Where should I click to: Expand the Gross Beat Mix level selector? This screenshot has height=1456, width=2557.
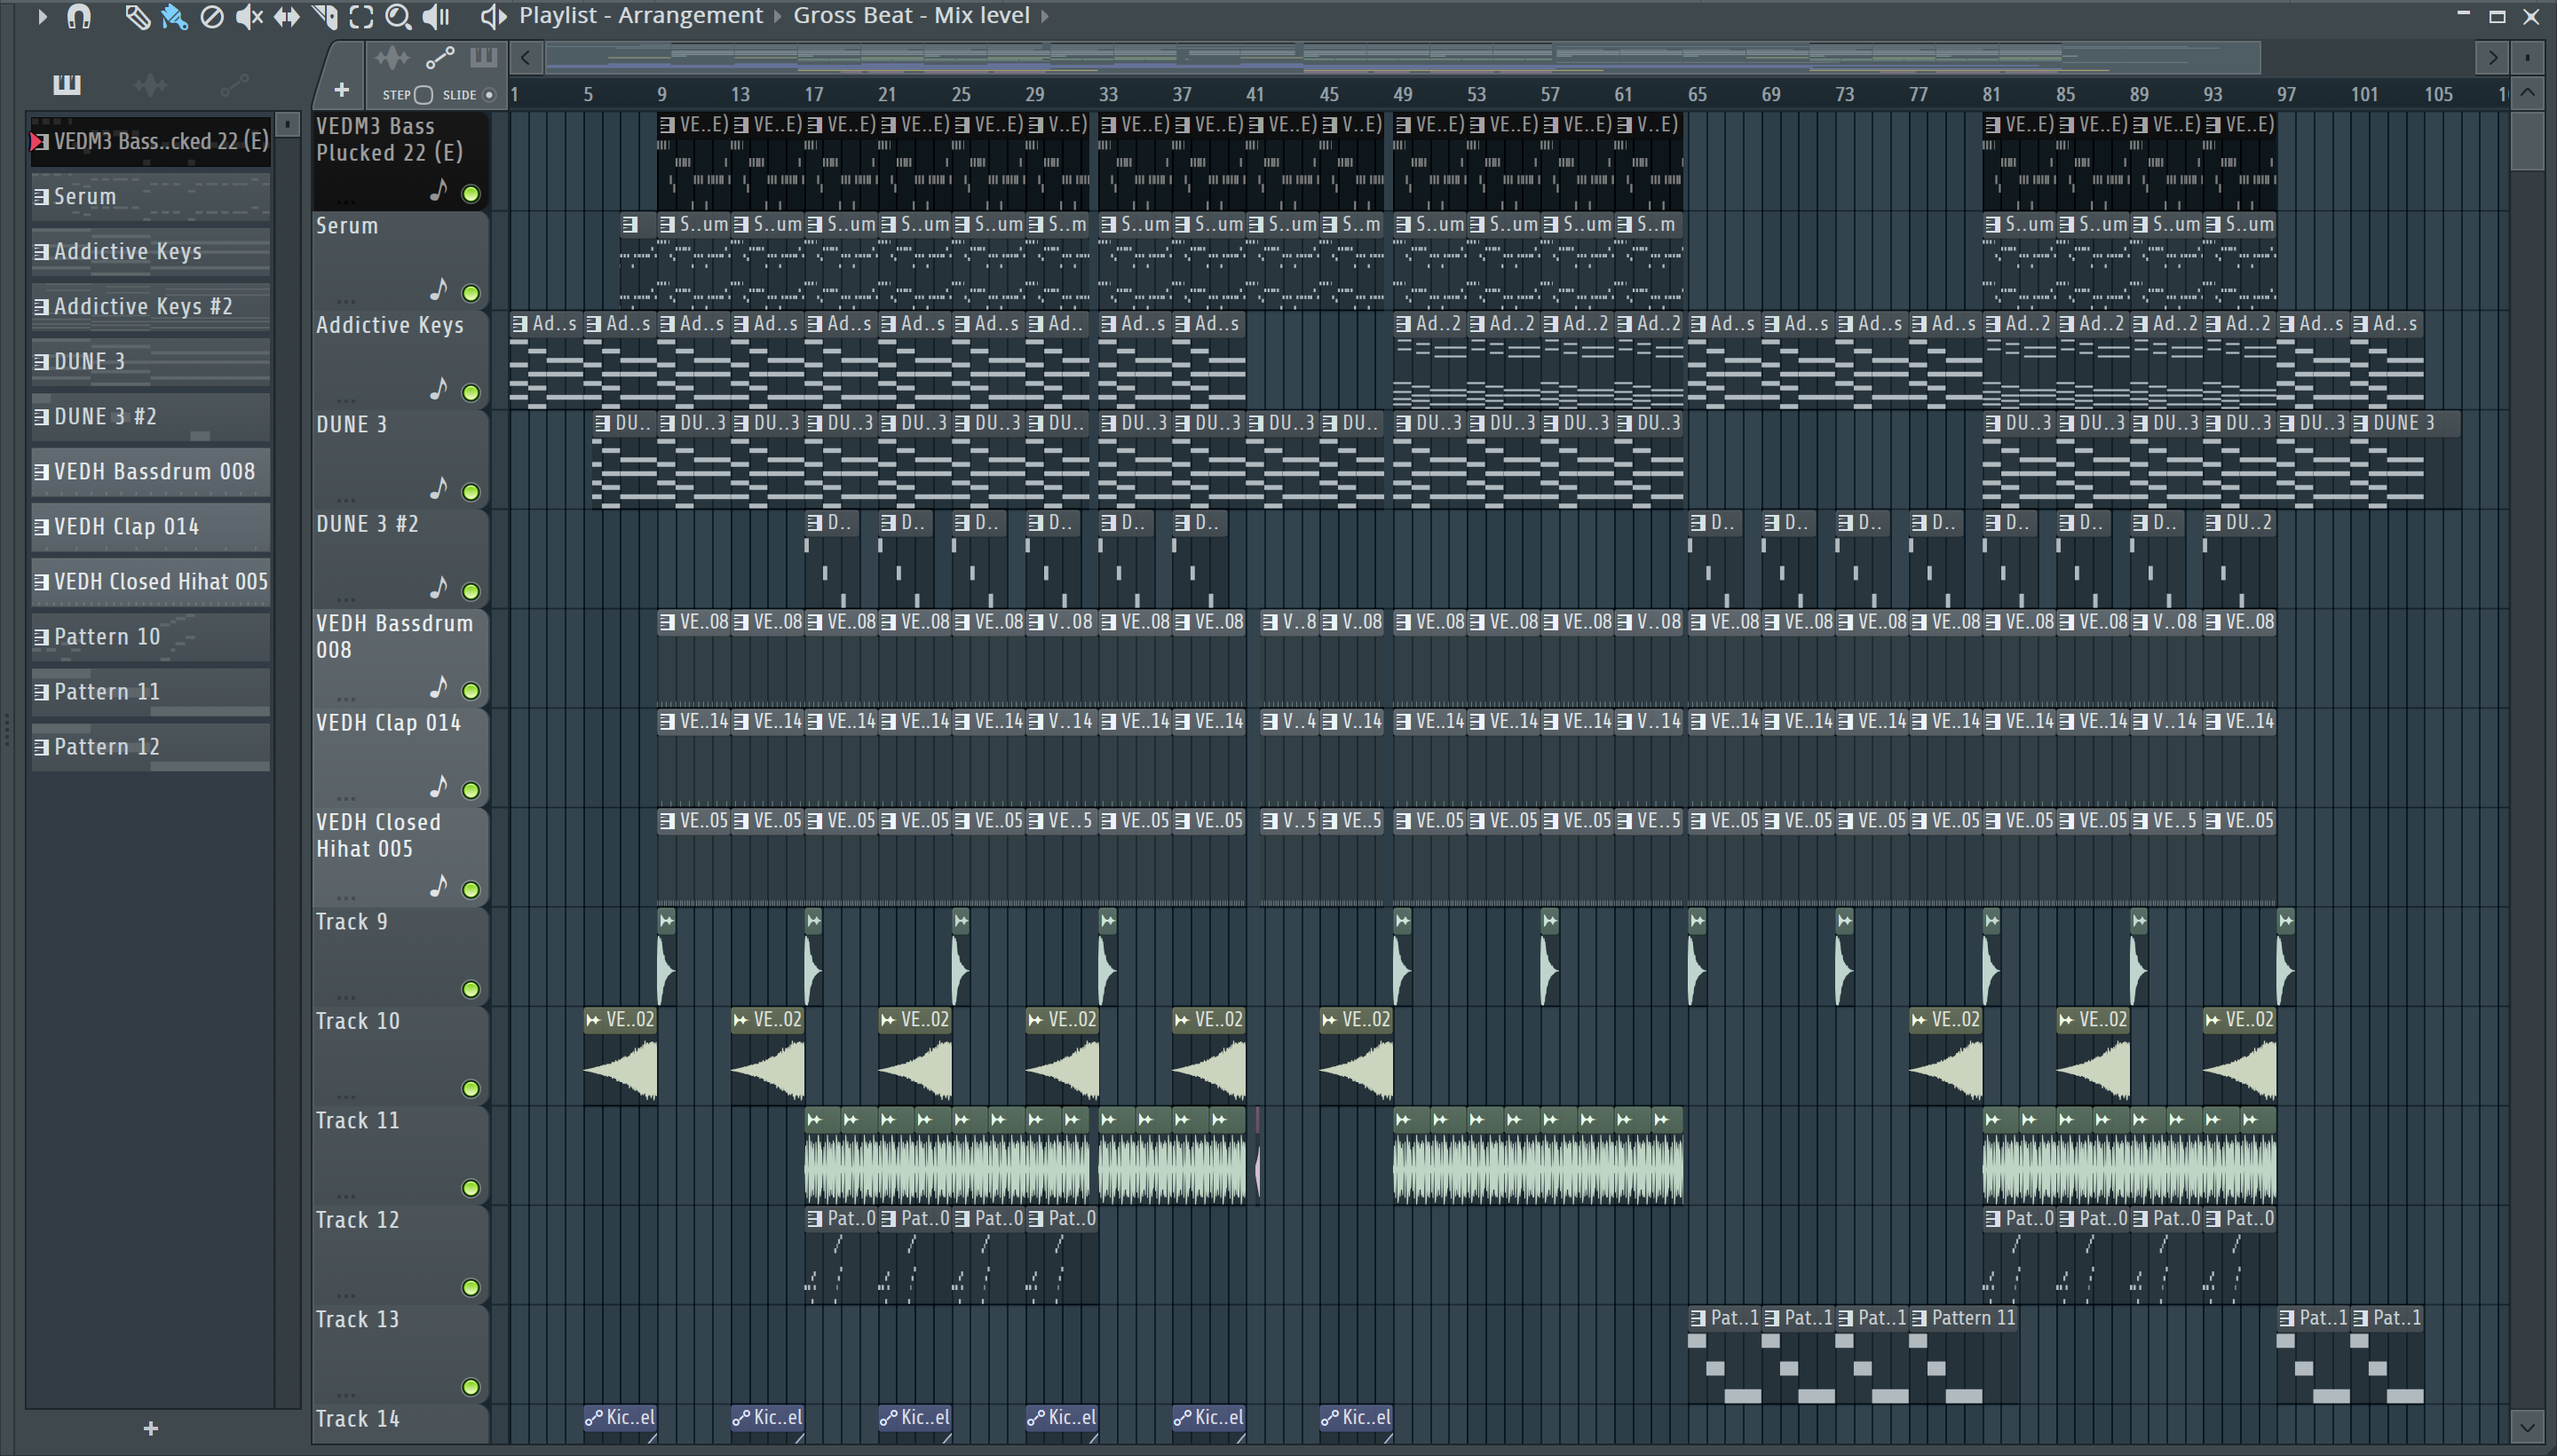coord(1045,16)
